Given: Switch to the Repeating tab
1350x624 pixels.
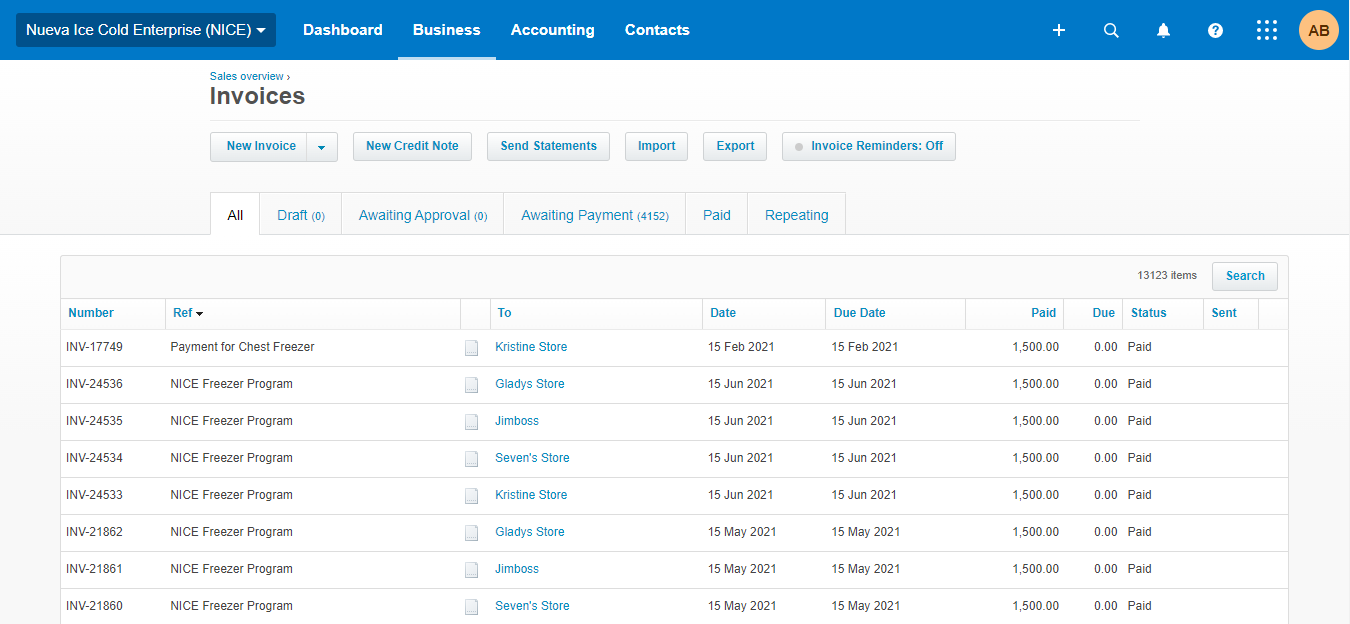Looking at the screenshot, I should click(797, 215).
